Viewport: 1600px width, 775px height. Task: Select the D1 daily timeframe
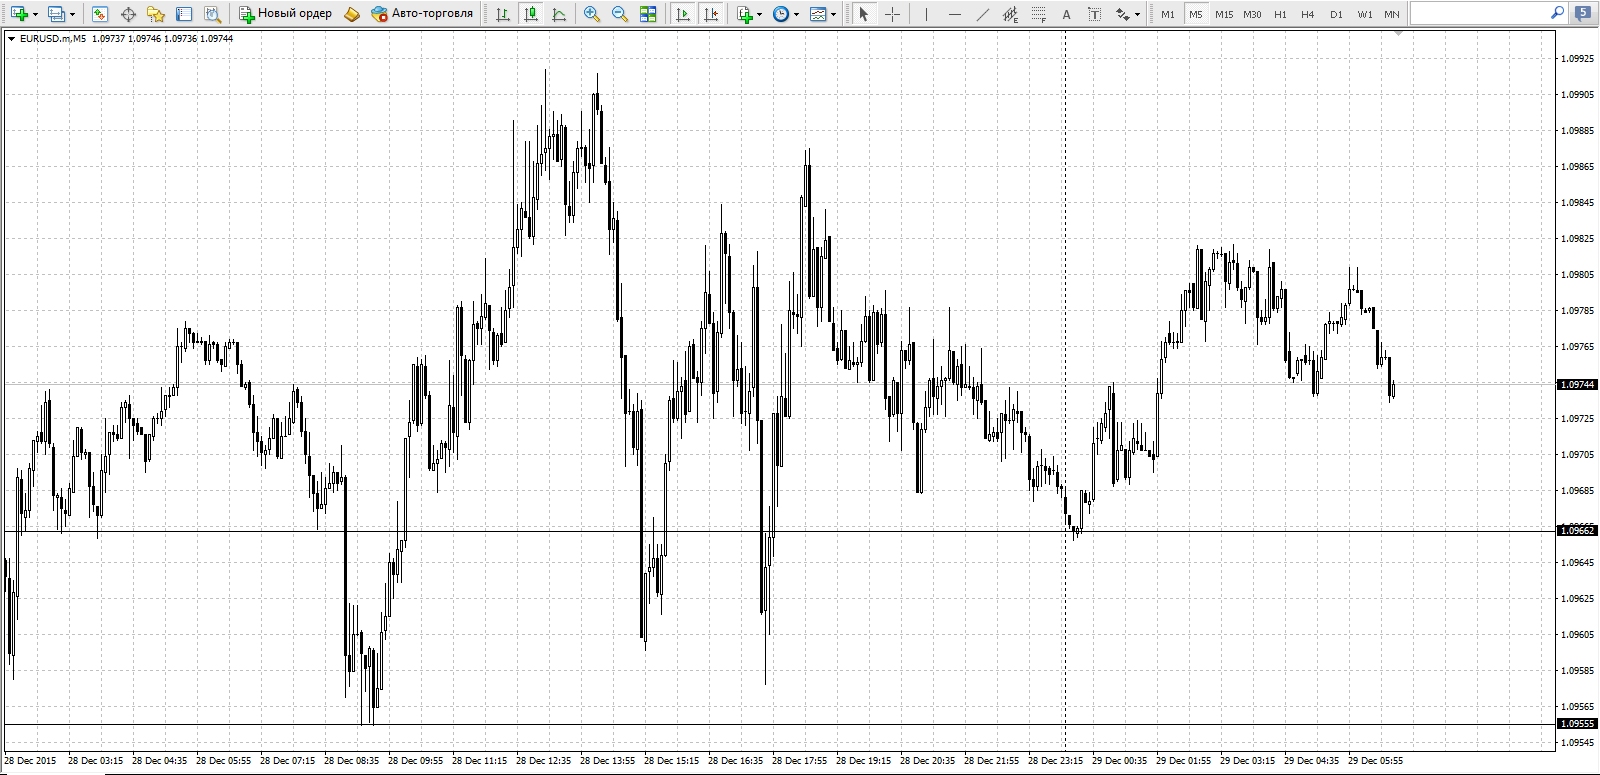click(1336, 14)
